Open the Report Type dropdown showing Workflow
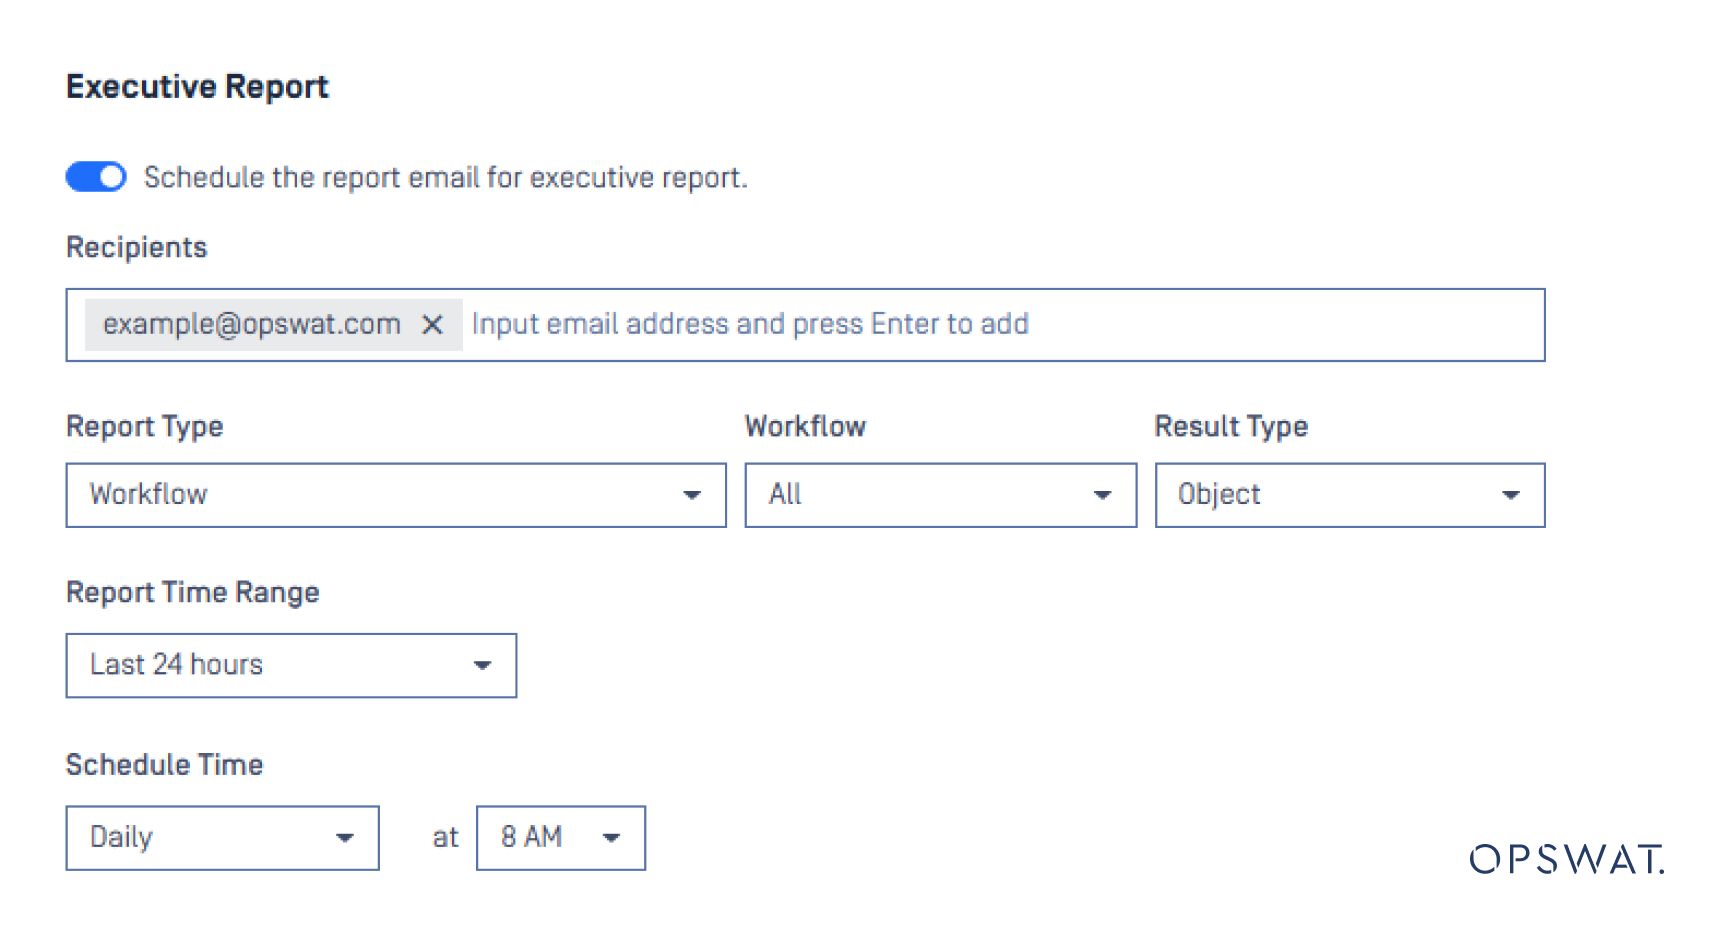 coord(380,495)
